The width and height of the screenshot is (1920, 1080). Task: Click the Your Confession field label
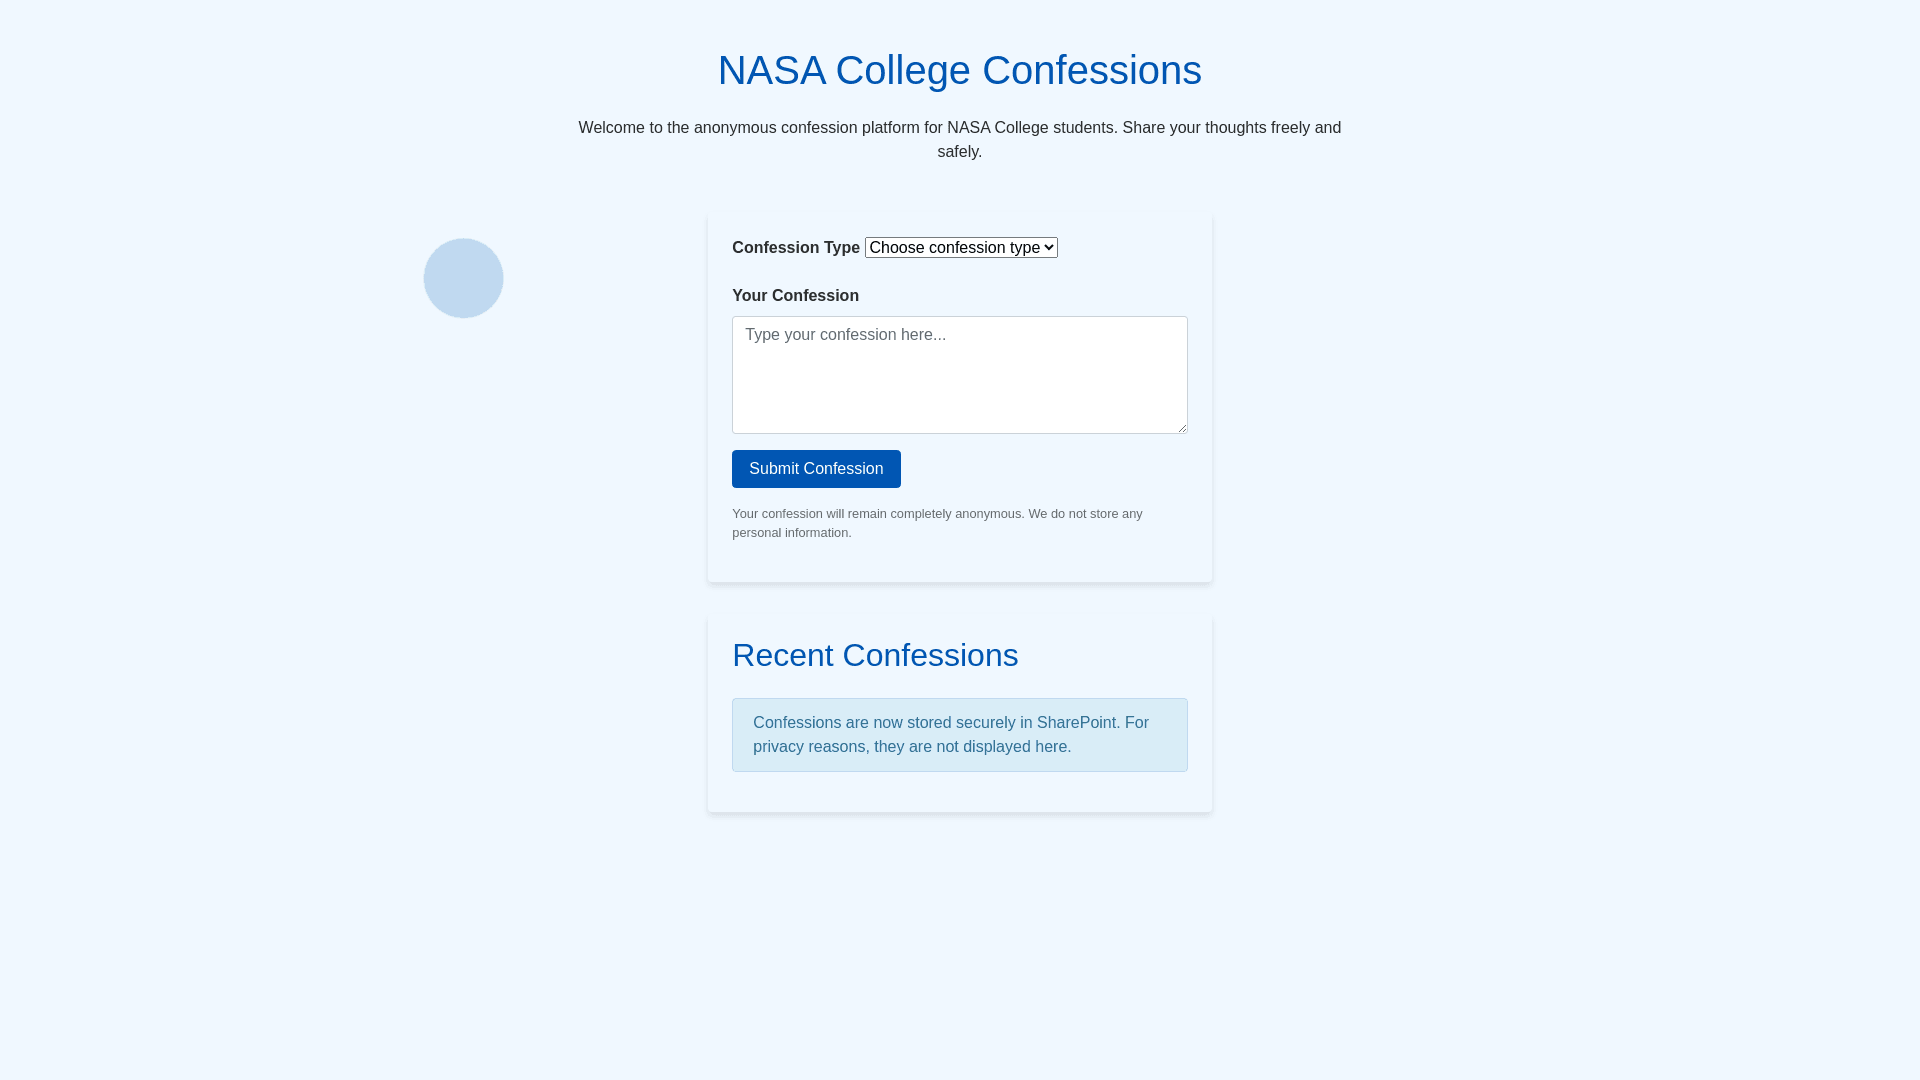click(x=795, y=296)
